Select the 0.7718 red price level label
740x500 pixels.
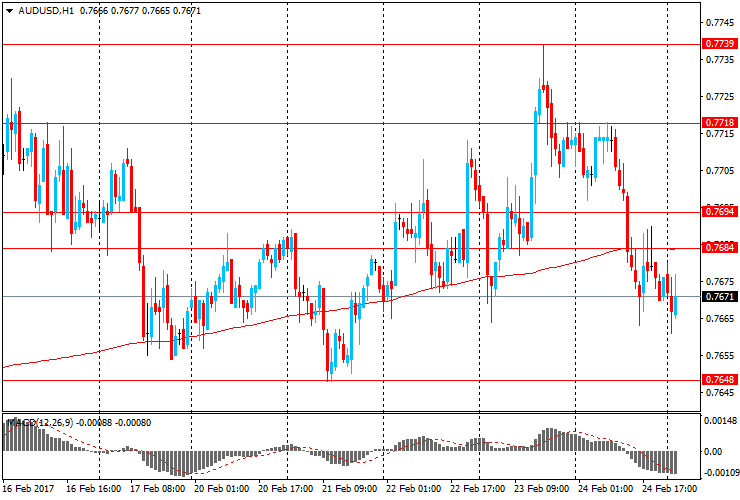719,122
